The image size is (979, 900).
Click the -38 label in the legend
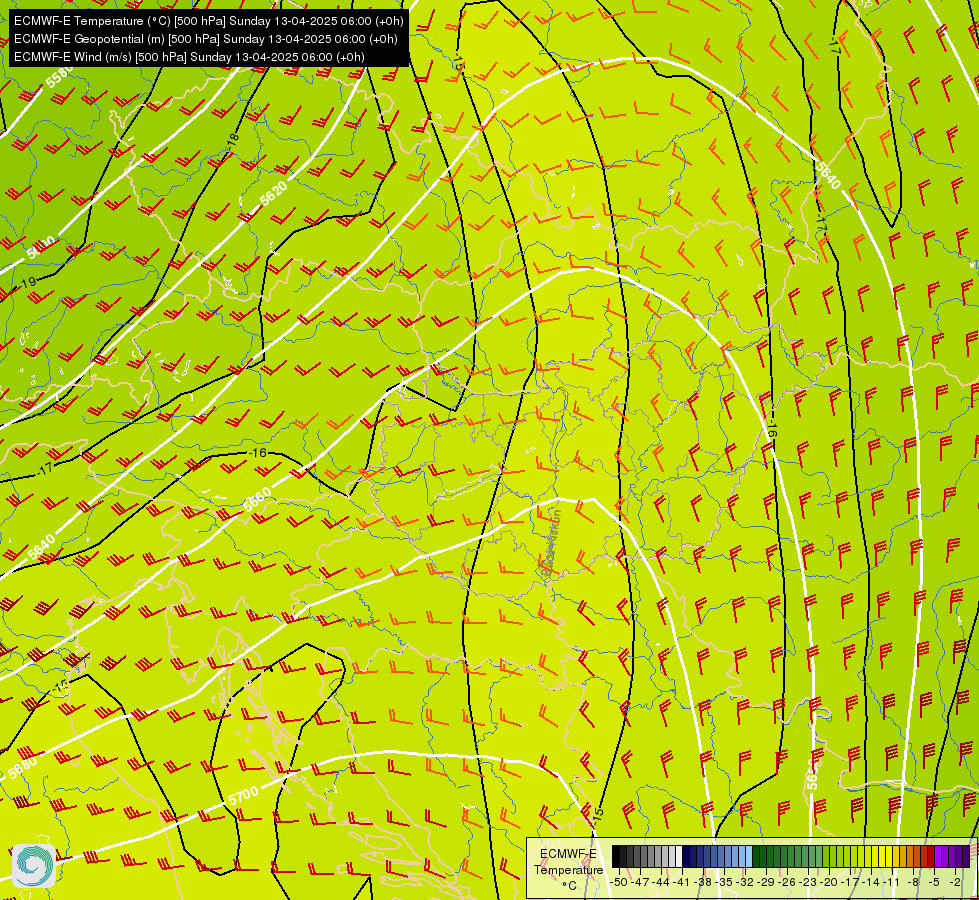coord(703,882)
